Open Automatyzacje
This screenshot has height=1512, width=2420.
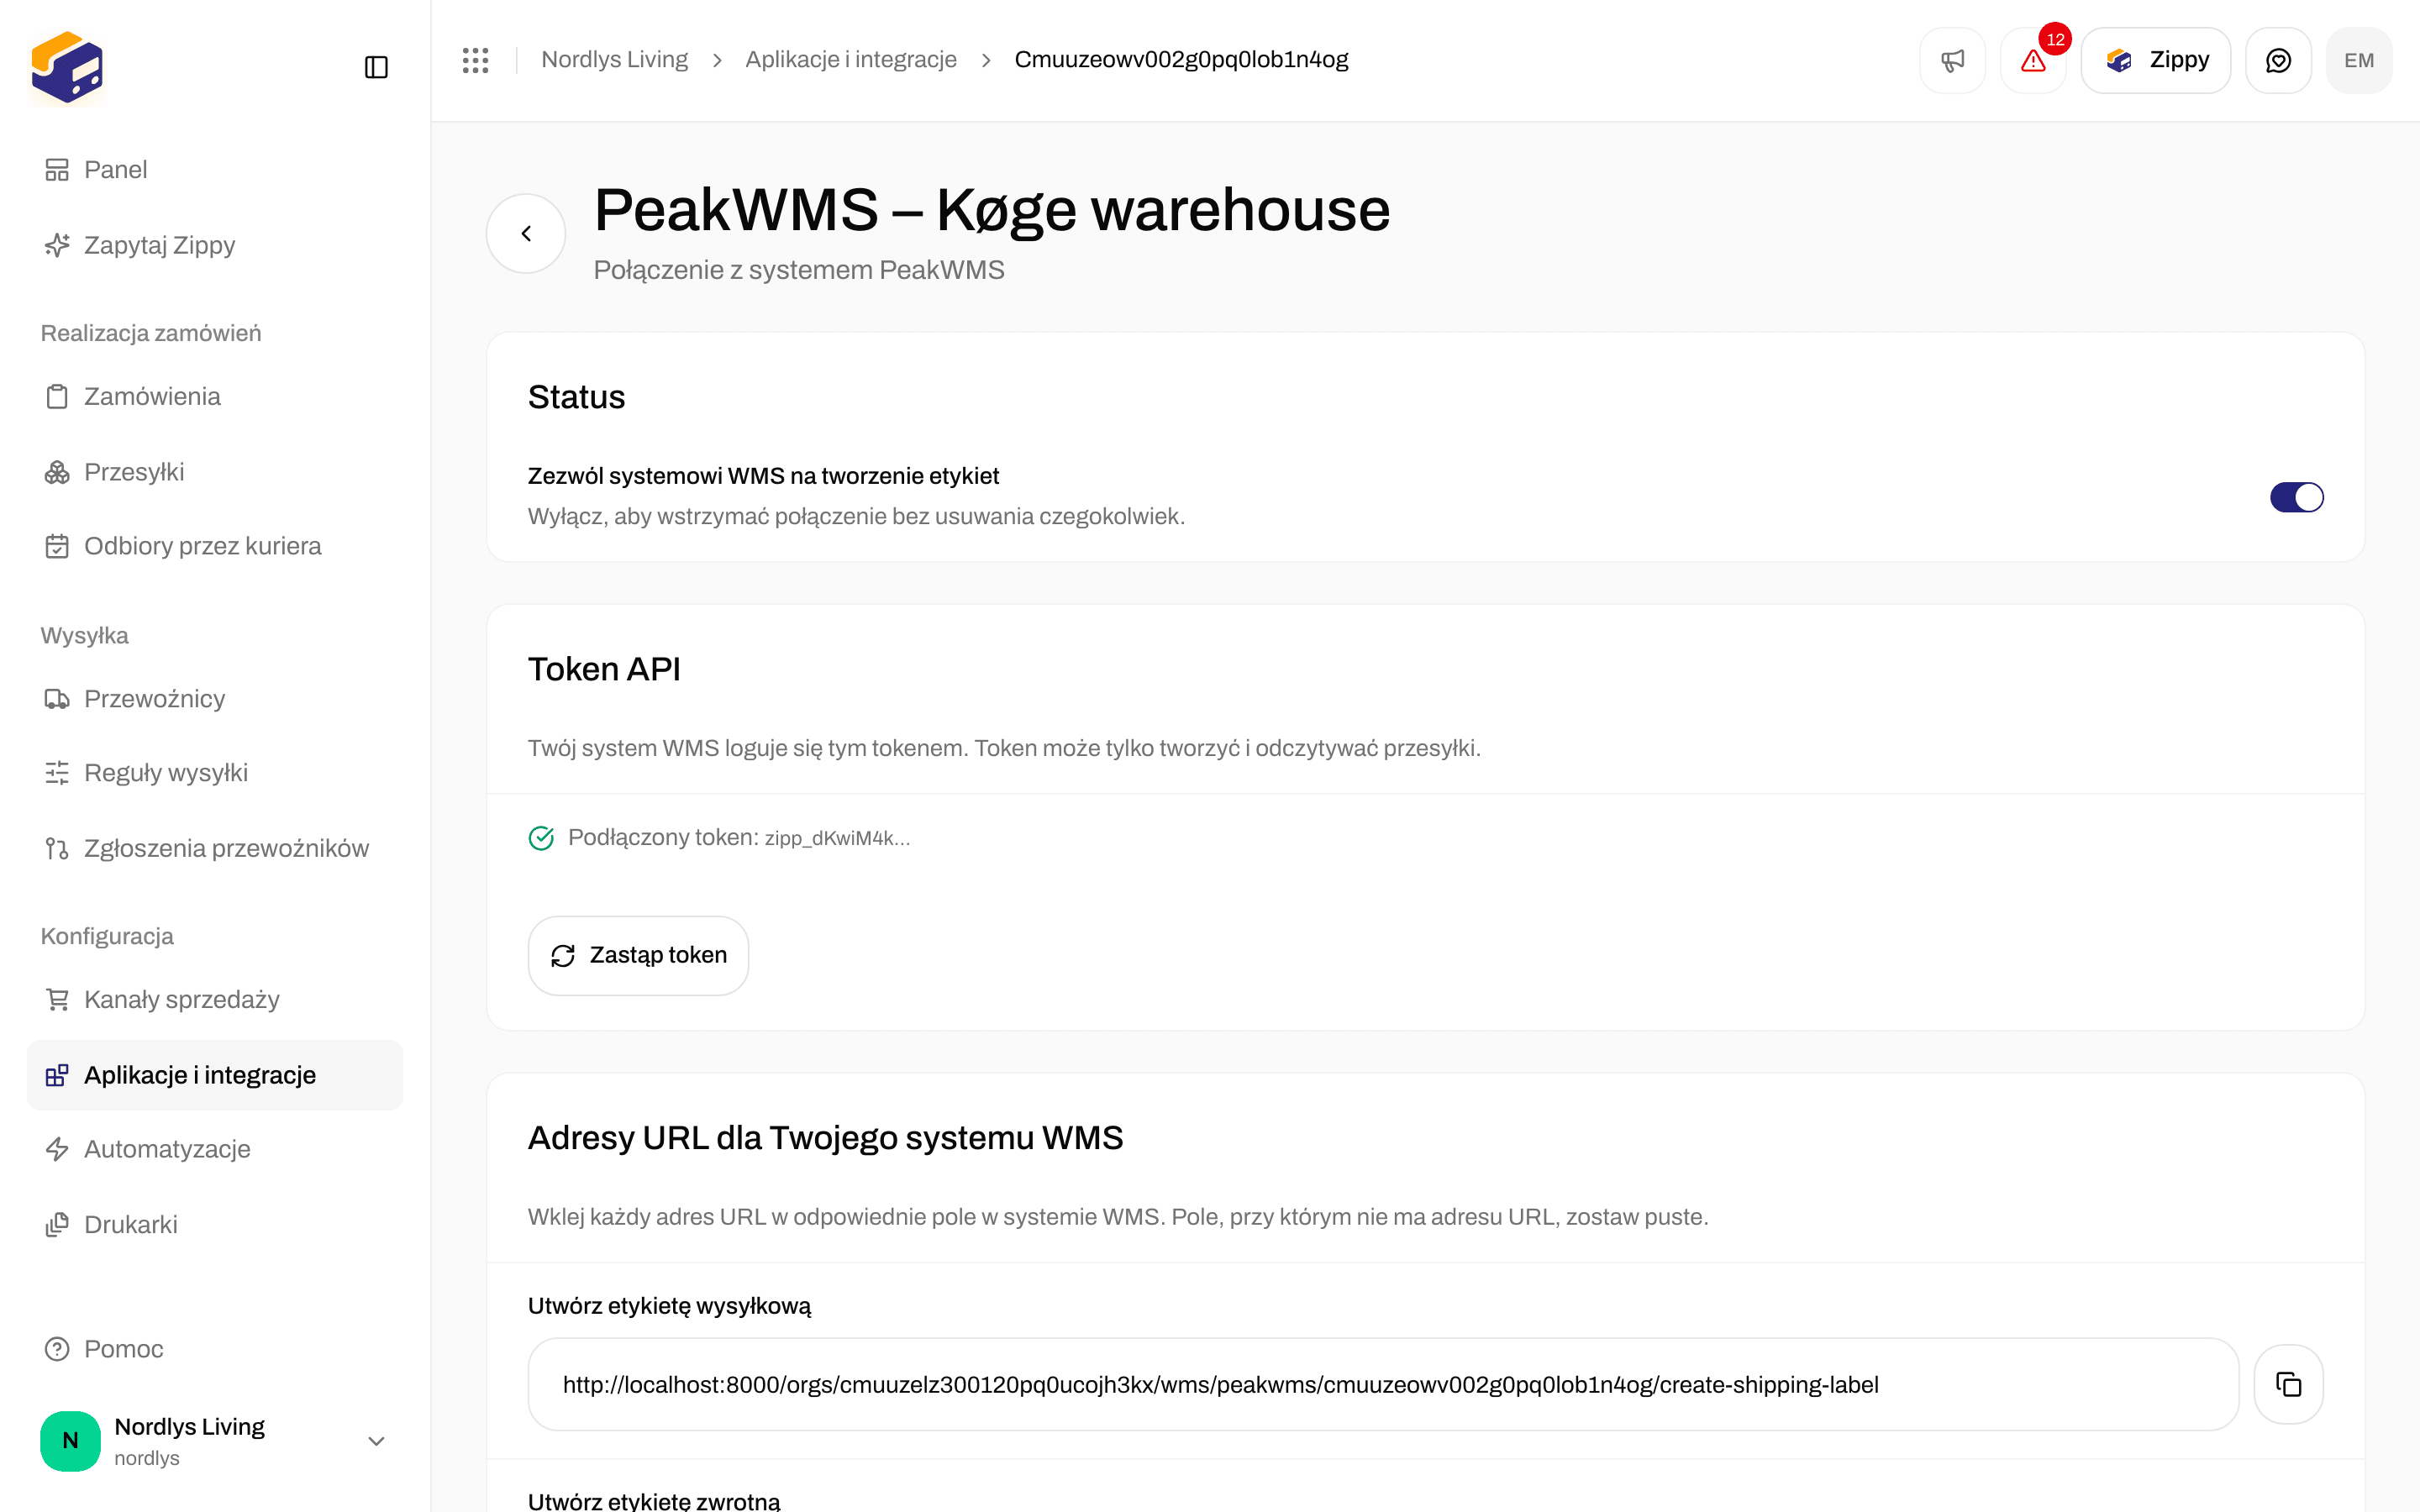click(215, 1149)
